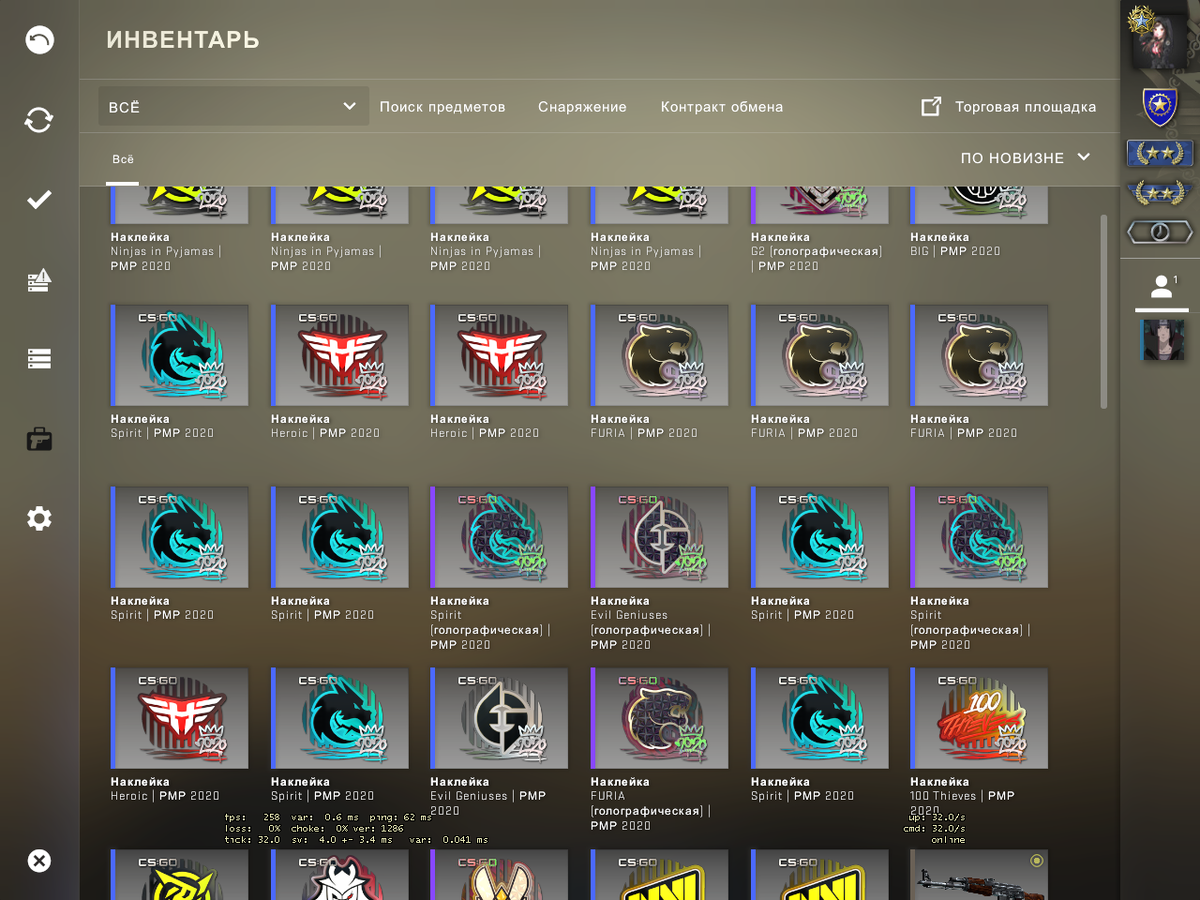Open the Торговая площадка marketplace link
Image resolution: width=1200 pixels, height=900 pixels.
point(1025,107)
